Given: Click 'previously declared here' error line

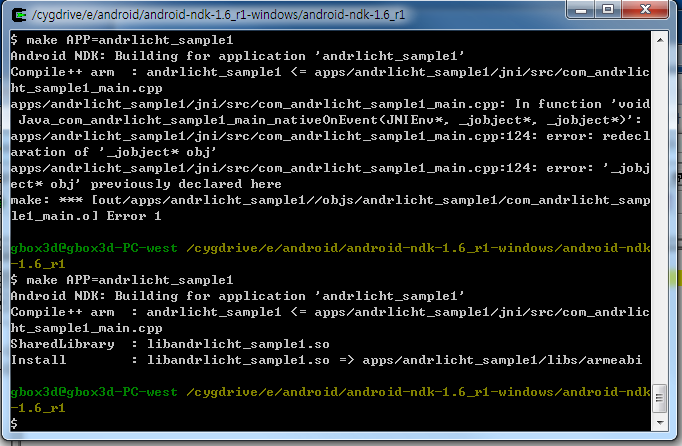Looking at the screenshot, I should coord(330,176).
